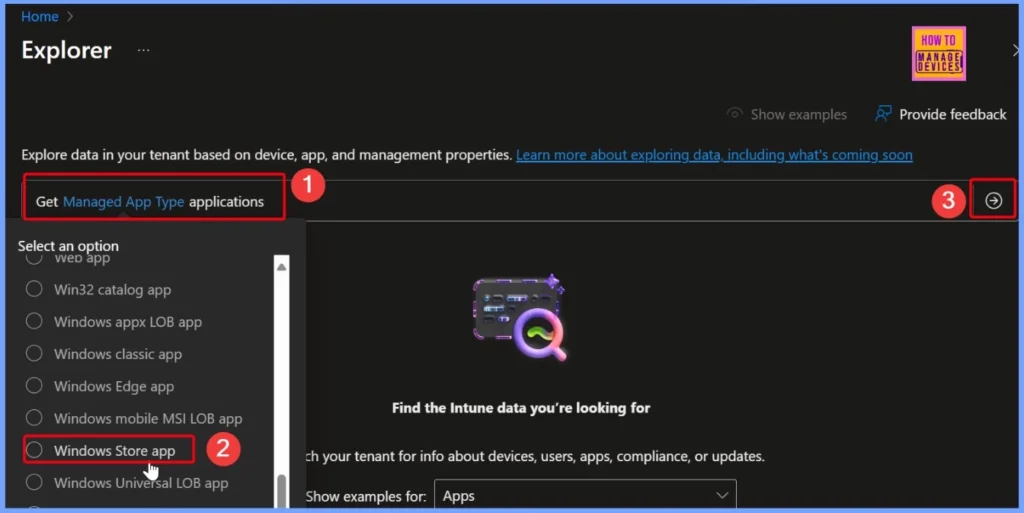The image size is (1024, 513).
Task: Click the chevron after Home breadcrumb
Action: 70,16
